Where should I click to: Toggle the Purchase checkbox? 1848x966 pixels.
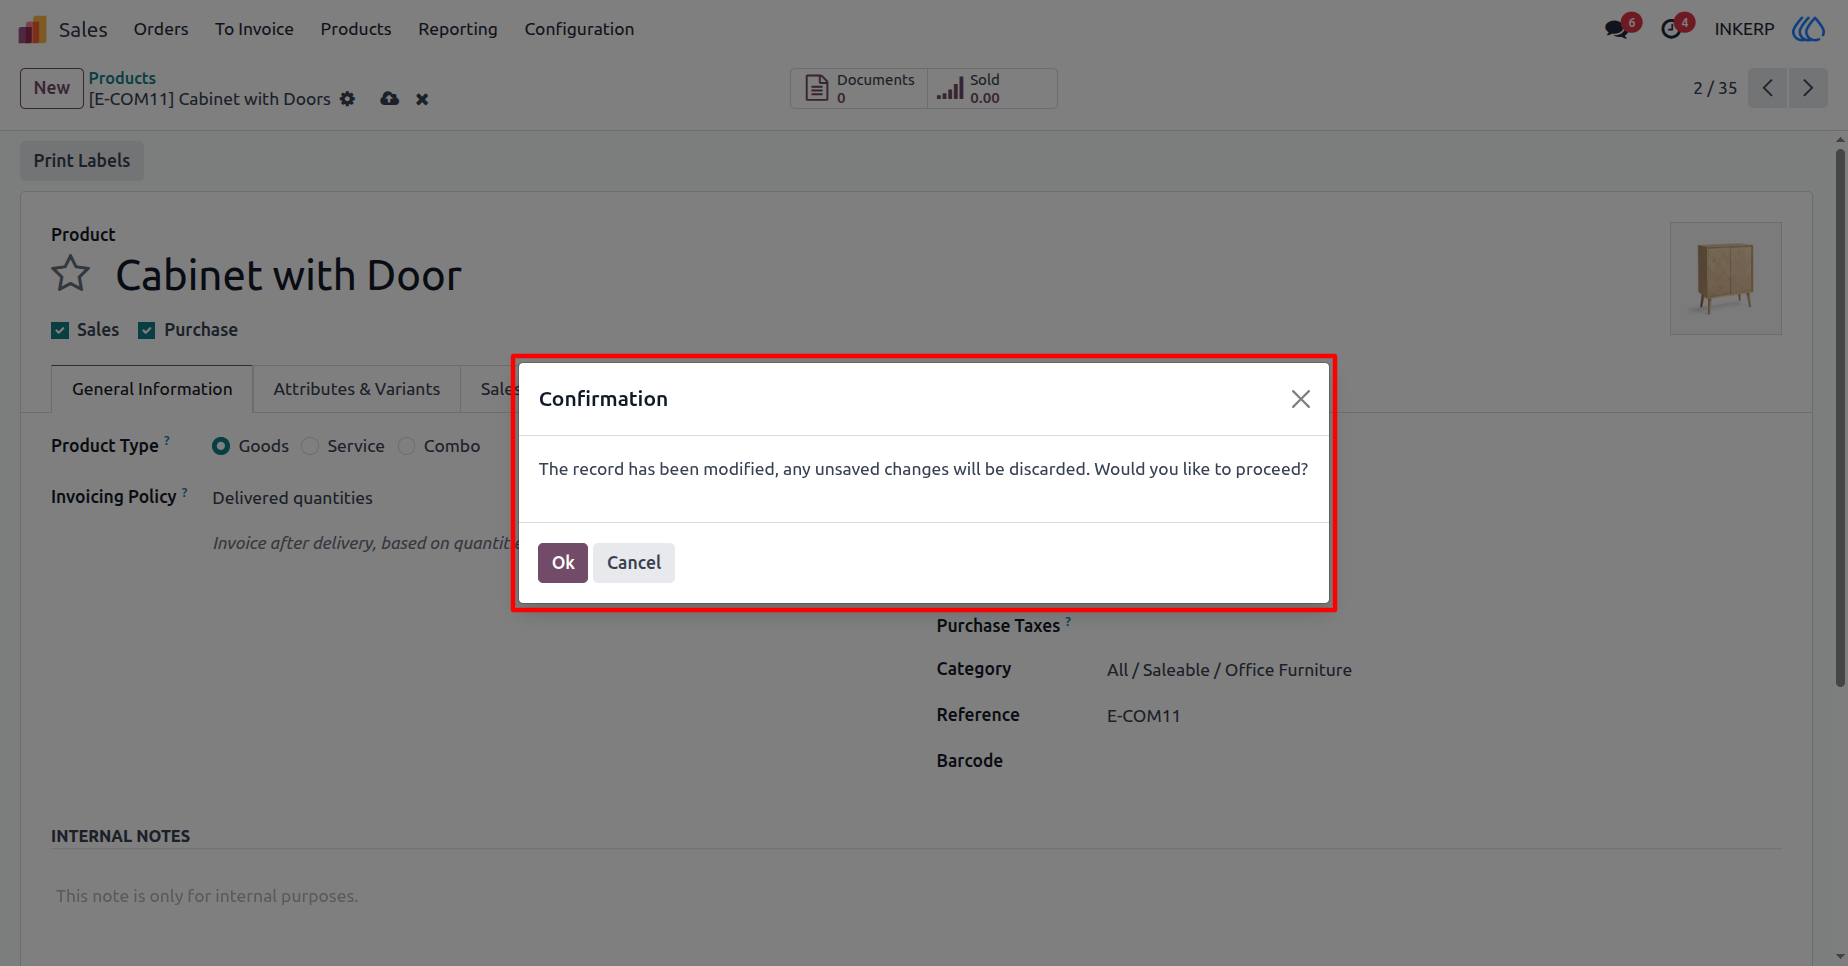pos(146,330)
